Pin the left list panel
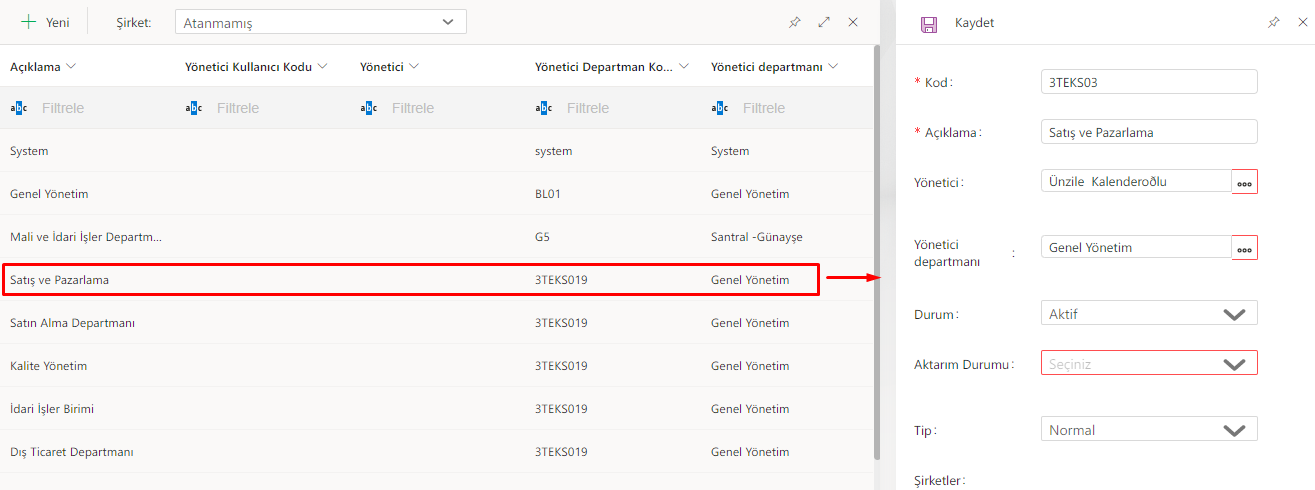 click(x=795, y=22)
